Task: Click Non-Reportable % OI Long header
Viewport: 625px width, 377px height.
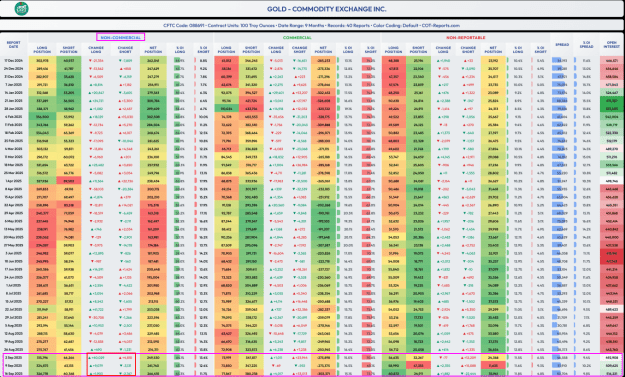Action: (518, 49)
